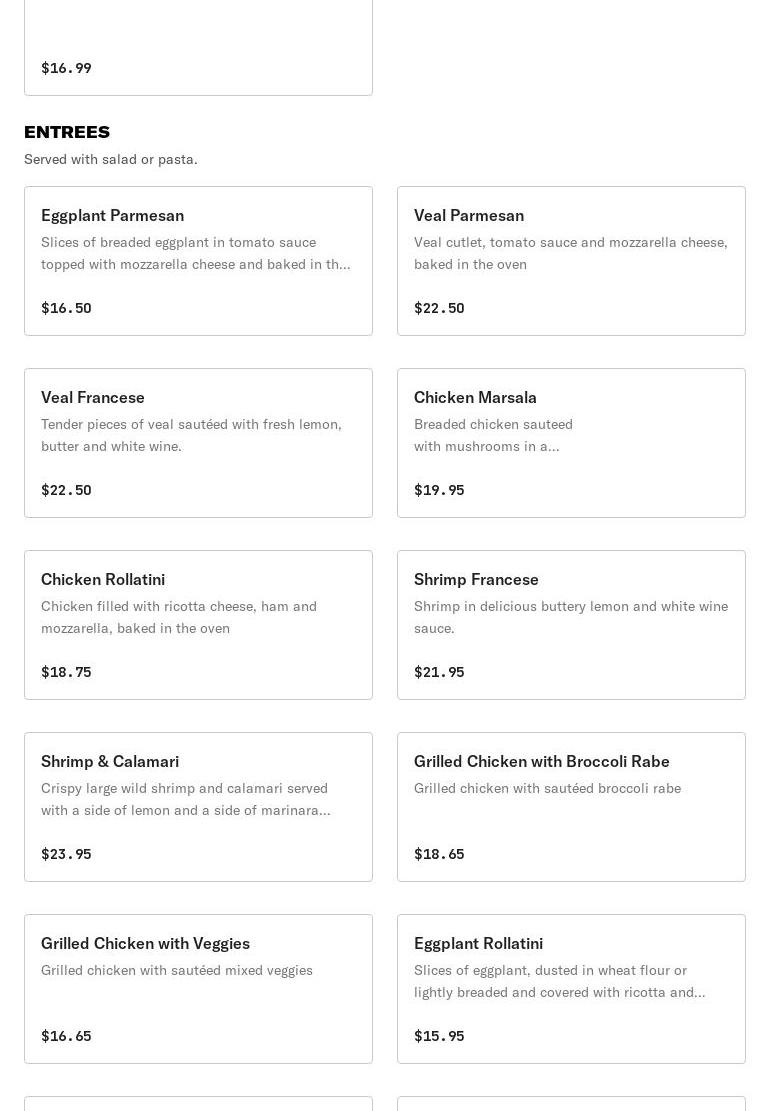Click the Eggplant Rollatini entree card
This screenshot has width=770, height=1111.
[571, 988]
